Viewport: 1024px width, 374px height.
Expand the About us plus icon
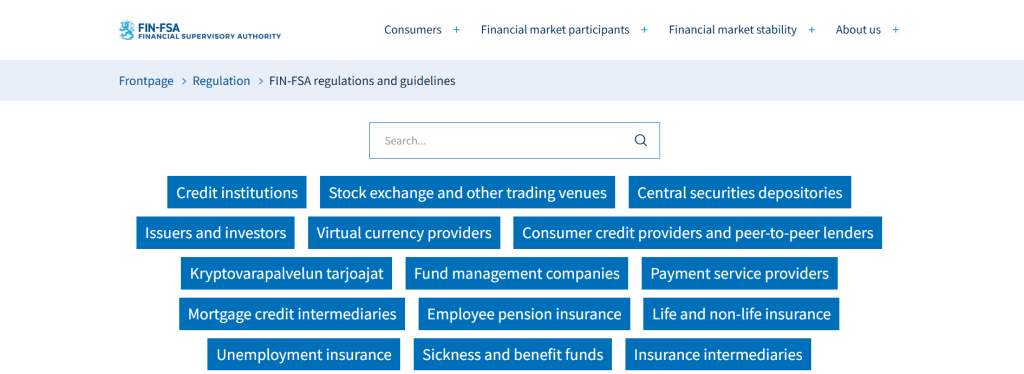896,29
